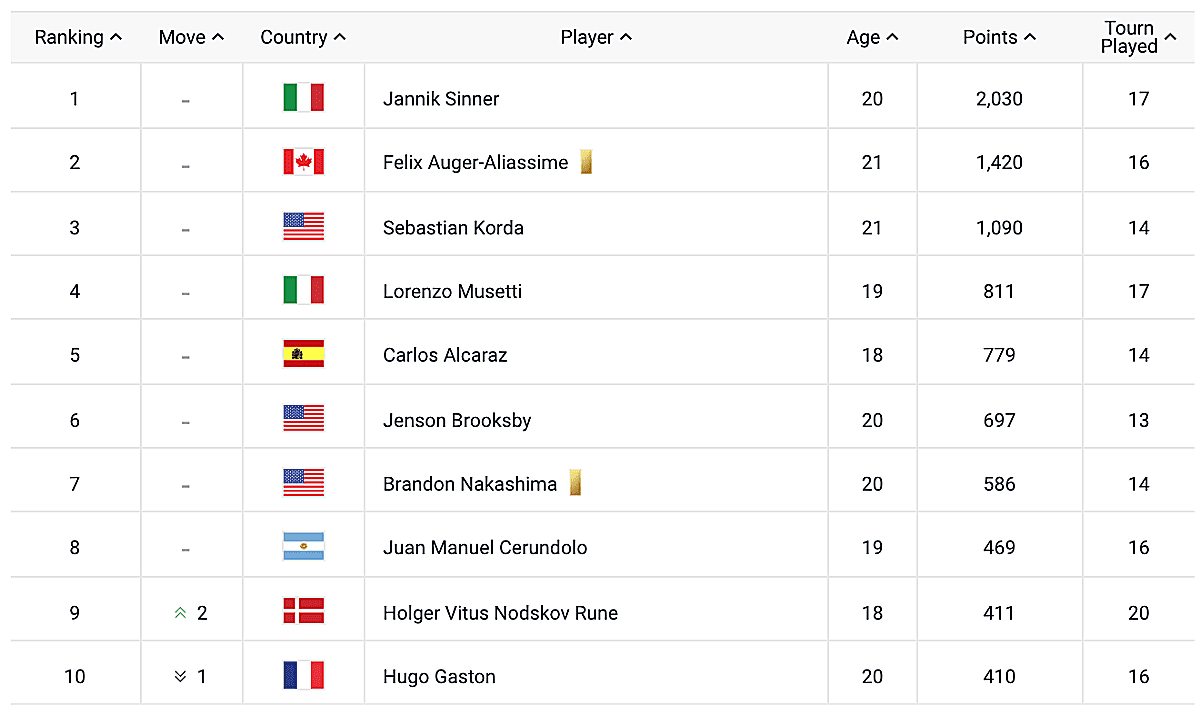Viewport: 1200px width, 705px height.
Task: Click the gold badge beside Felix Auger-Aliassime
Action: pyautogui.click(x=586, y=162)
